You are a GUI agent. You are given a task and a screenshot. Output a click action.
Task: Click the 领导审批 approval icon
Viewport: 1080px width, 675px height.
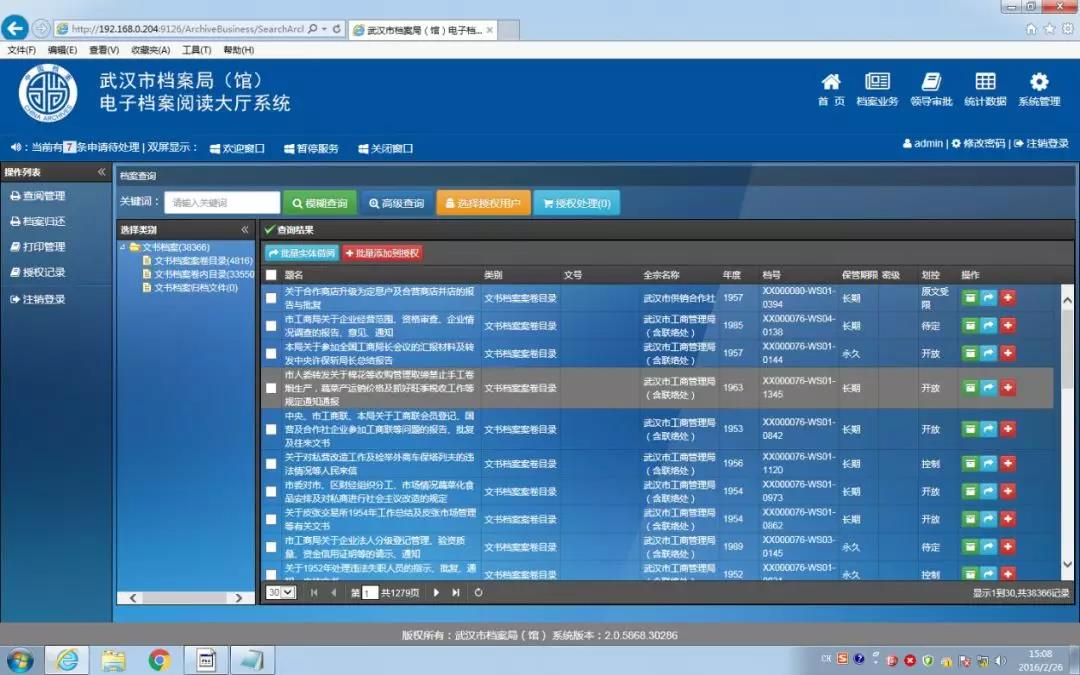[931, 88]
